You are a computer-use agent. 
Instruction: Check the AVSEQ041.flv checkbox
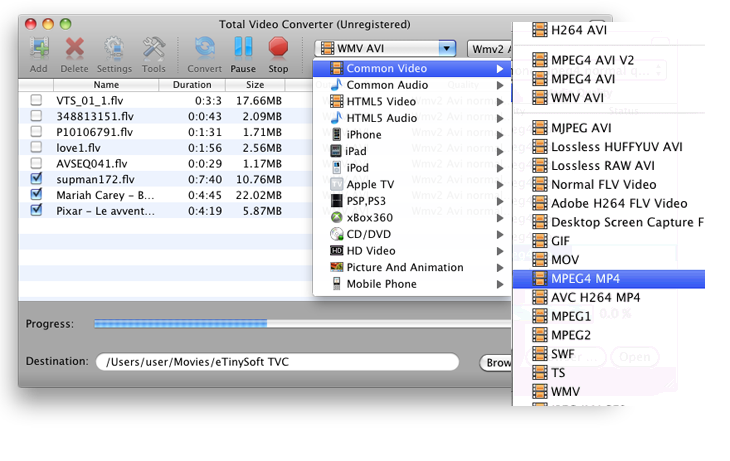(x=36, y=163)
